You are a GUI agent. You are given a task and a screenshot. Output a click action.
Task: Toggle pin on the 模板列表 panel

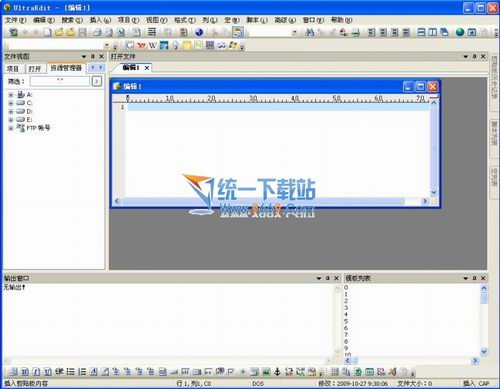(474, 278)
